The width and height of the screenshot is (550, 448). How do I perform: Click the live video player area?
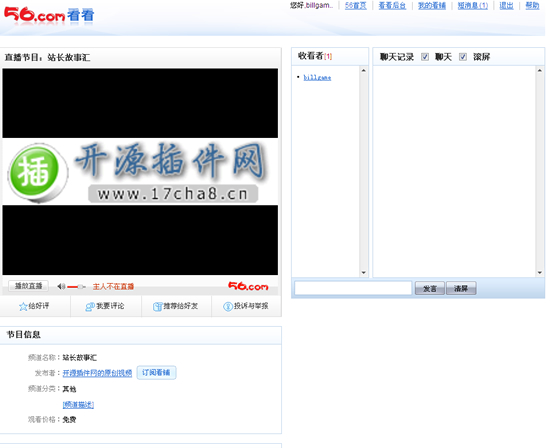point(140,172)
